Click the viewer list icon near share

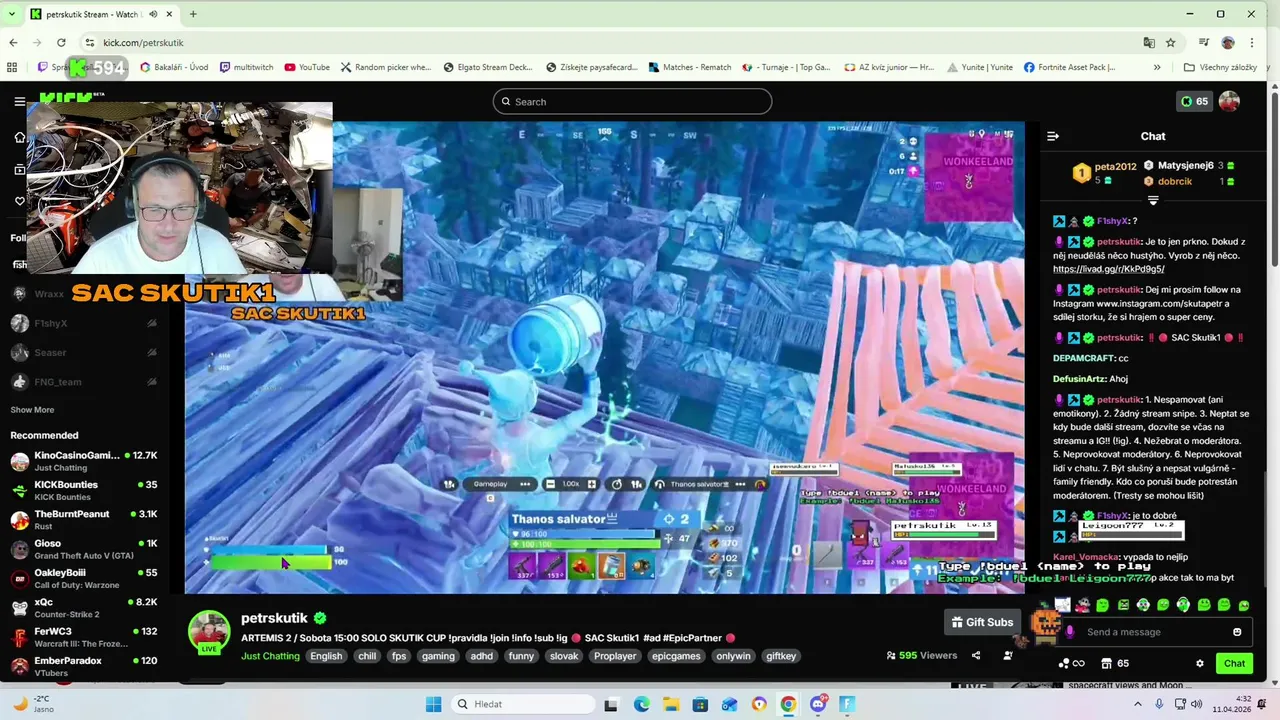[x=1008, y=656]
